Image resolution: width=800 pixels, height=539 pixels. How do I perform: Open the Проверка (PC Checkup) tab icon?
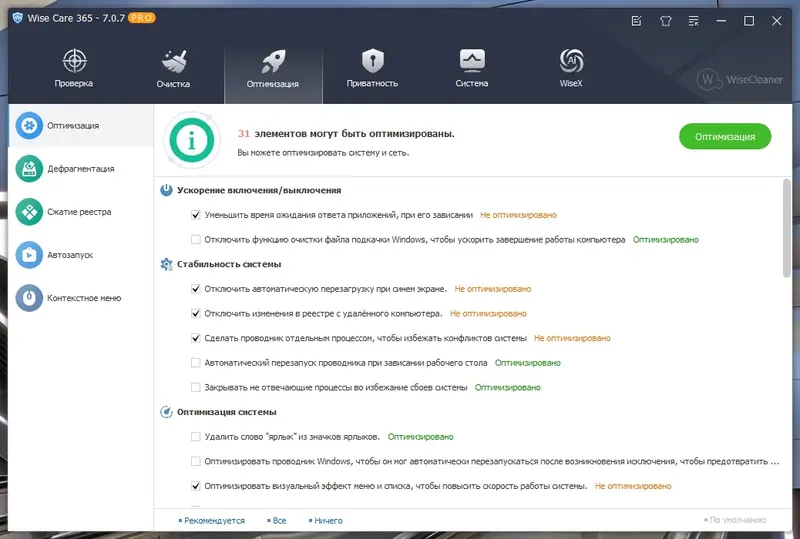[x=74, y=60]
